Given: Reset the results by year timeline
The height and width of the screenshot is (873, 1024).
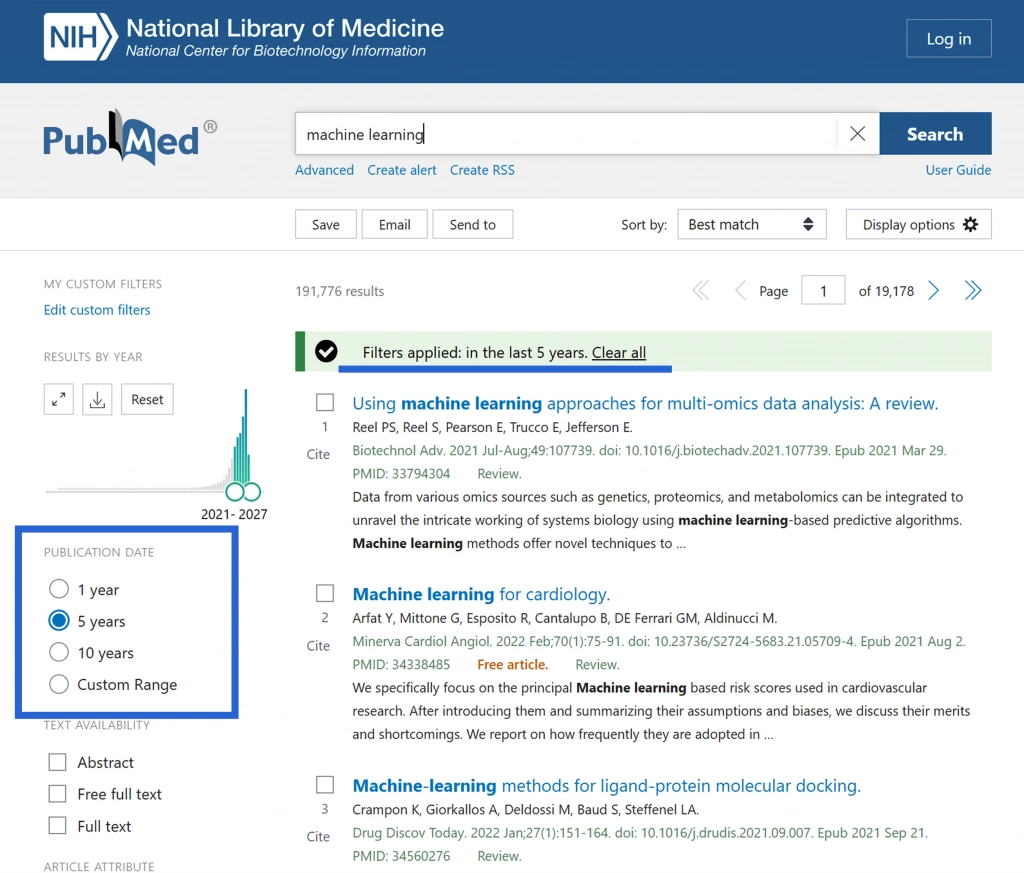Looking at the screenshot, I should click(147, 399).
